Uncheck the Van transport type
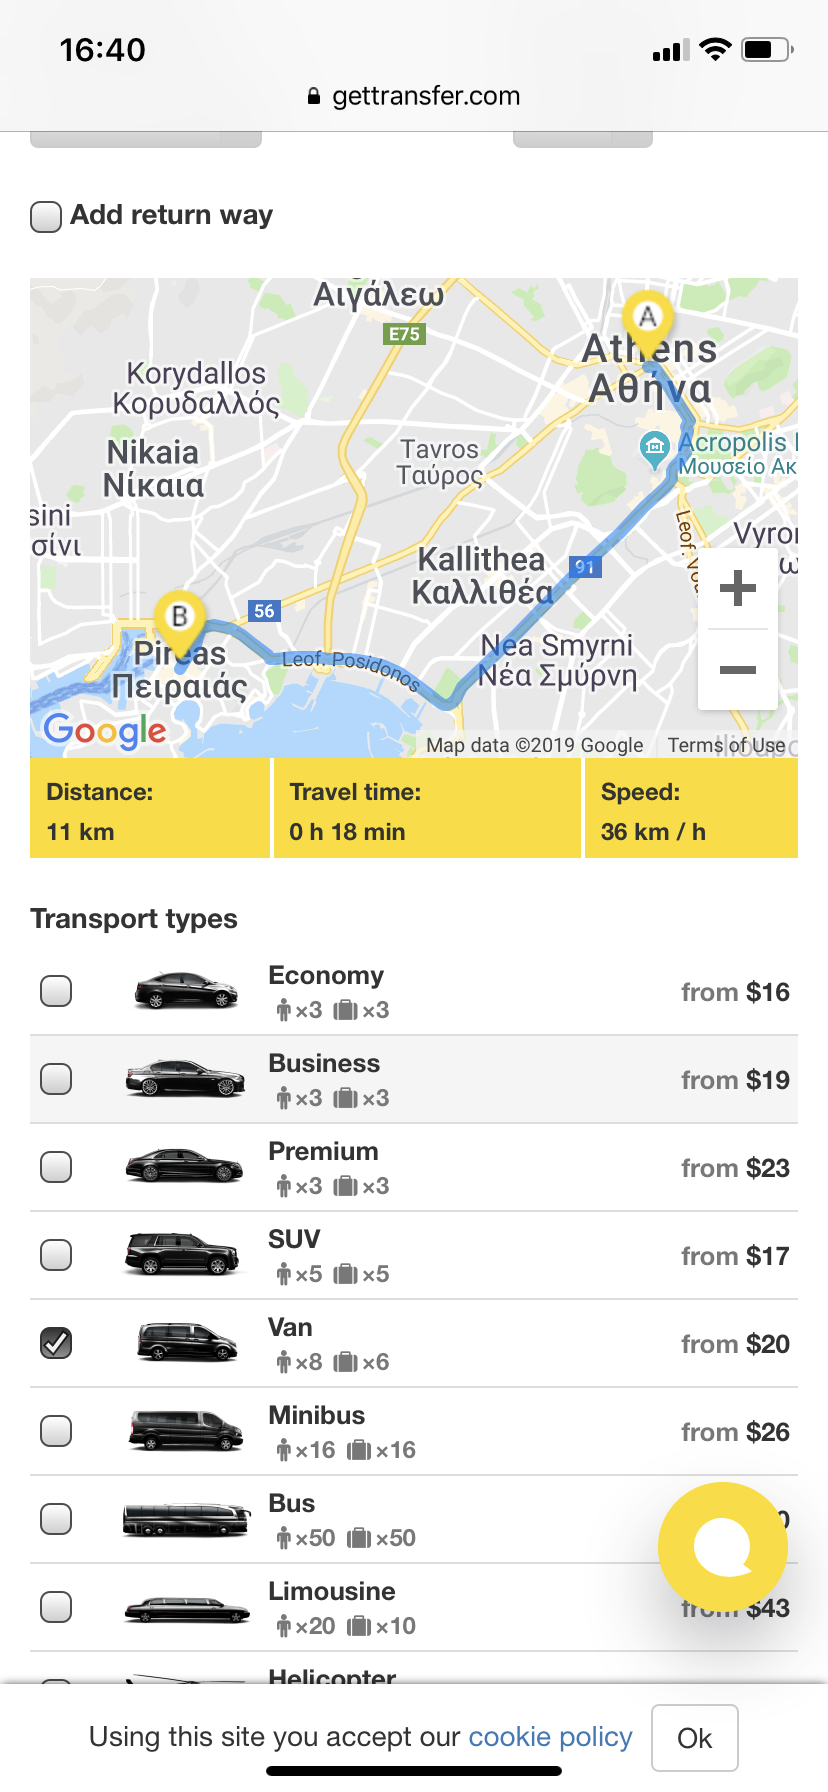828x1792 pixels. pos(56,1343)
